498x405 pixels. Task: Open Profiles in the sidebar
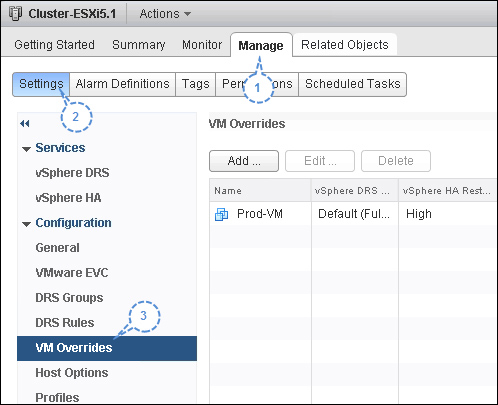point(57,397)
